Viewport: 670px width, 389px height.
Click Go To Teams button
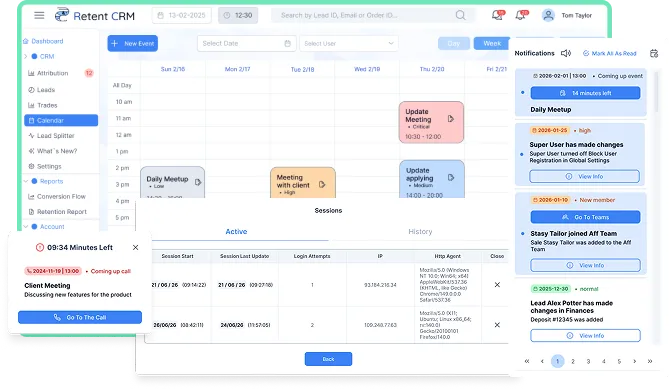(x=585, y=217)
